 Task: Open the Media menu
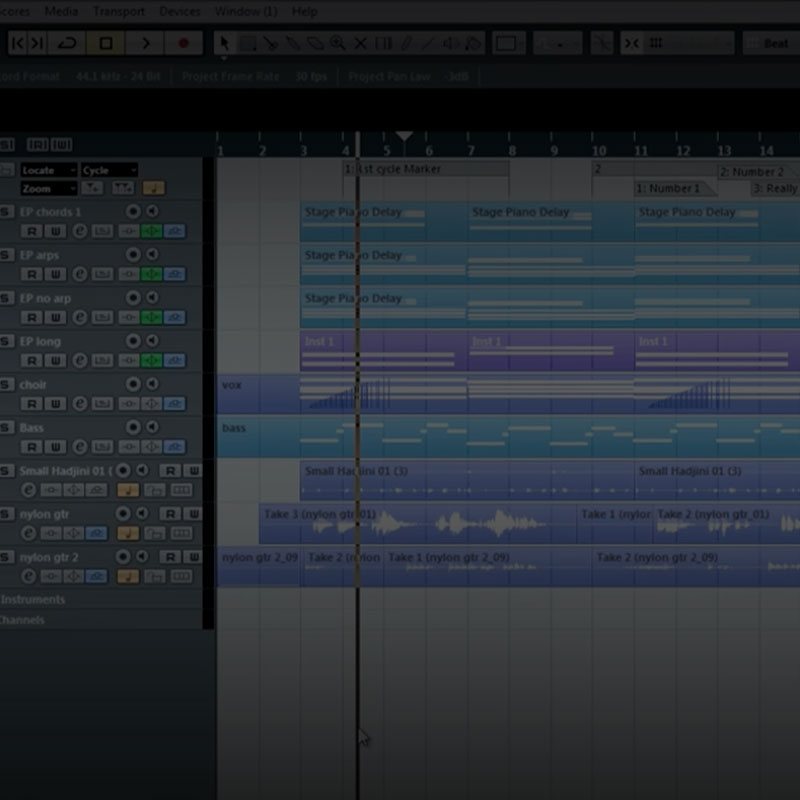point(61,11)
